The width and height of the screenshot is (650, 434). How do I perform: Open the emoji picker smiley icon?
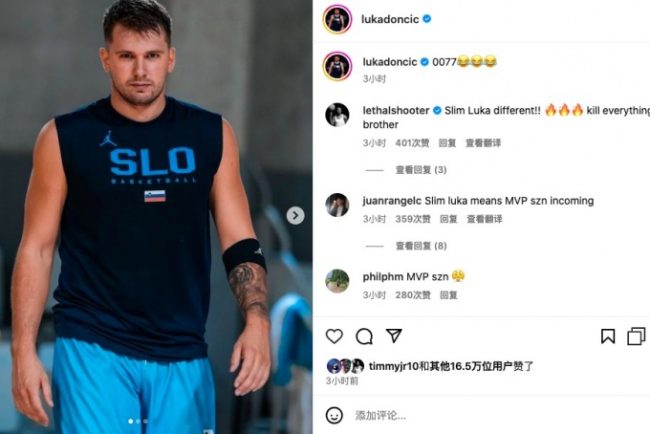click(x=334, y=415)
